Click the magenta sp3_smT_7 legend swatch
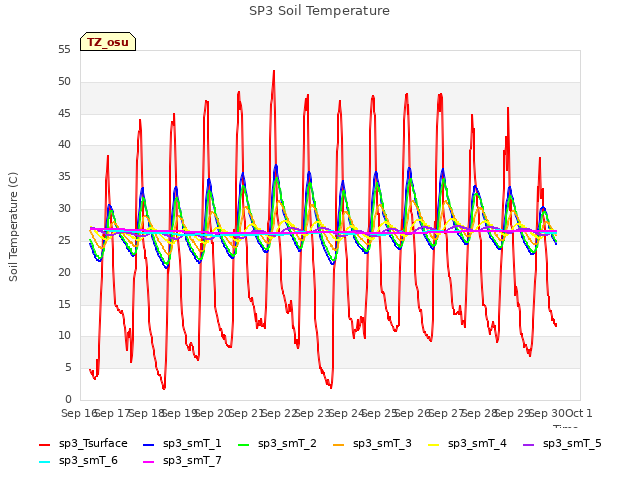This screenshot has height=480, width=640. pos(149,462)
